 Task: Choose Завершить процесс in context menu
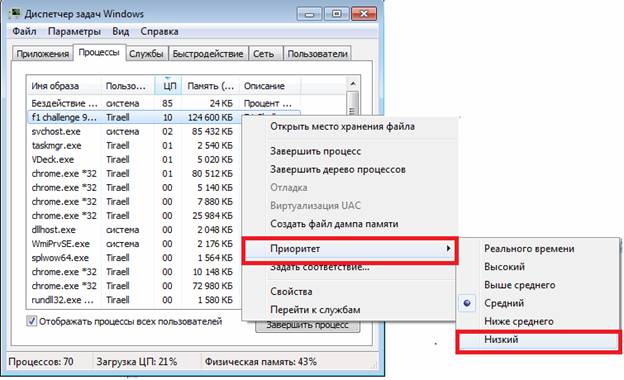316,151
